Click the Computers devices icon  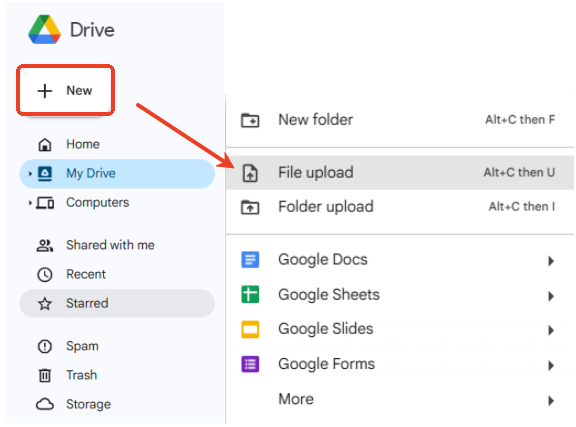[45, 203]
